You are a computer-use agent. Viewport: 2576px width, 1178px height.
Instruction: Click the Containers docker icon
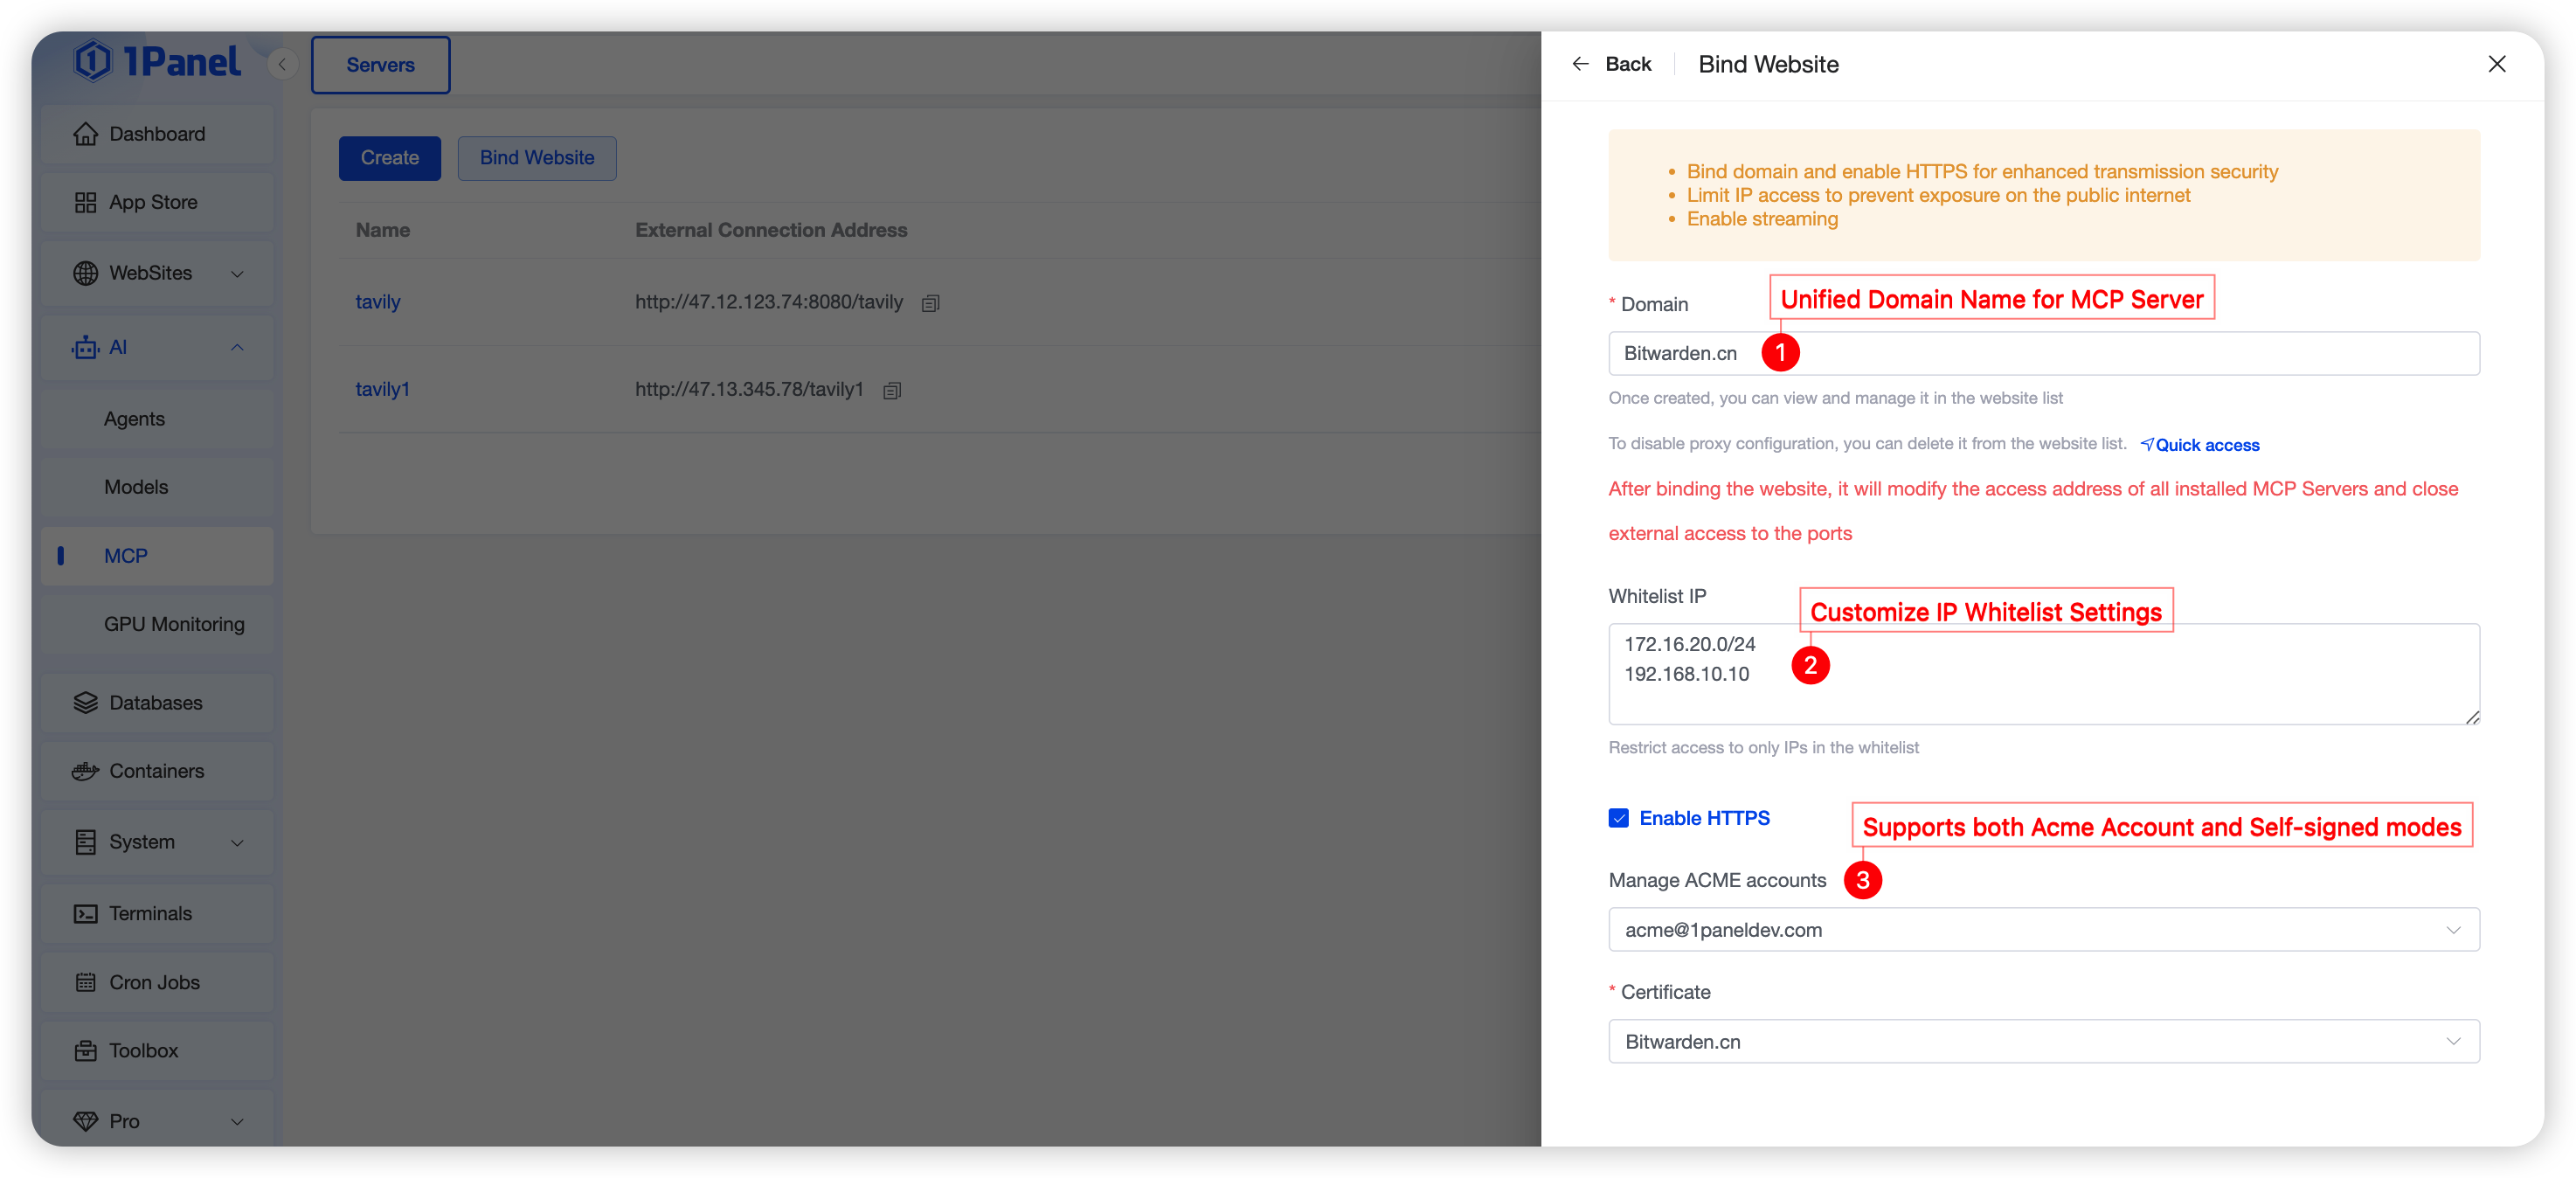pyautogui.click(x=86, y=771)
